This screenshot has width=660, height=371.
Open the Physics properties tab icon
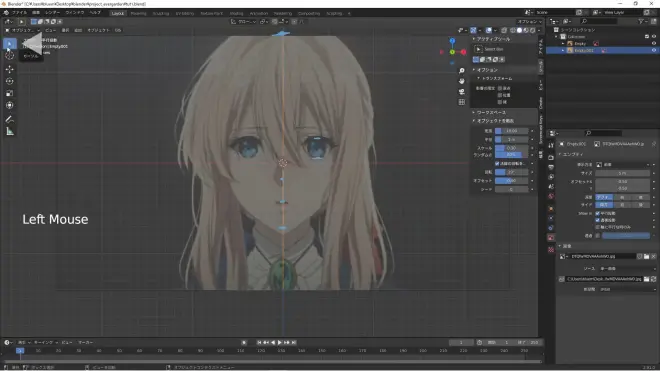pyautogui.click(x=551, y=218)
